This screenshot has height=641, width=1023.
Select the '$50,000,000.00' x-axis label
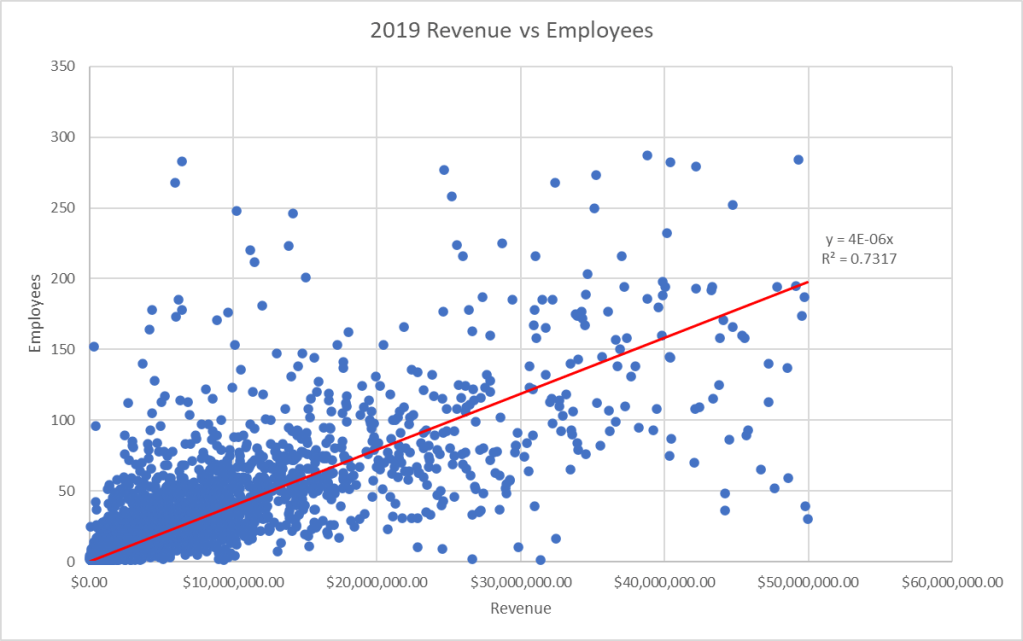[808, 581]
